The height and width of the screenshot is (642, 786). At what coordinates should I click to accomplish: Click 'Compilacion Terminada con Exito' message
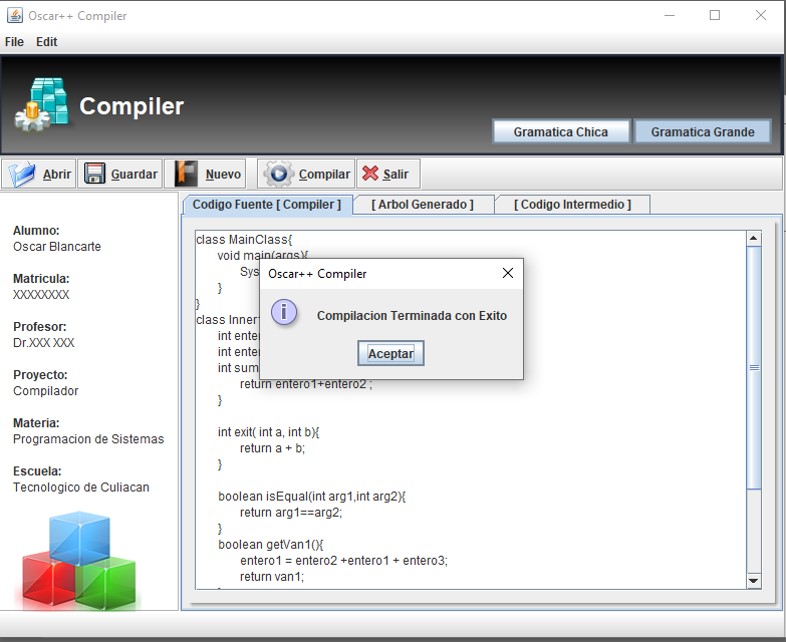[412, 316]
